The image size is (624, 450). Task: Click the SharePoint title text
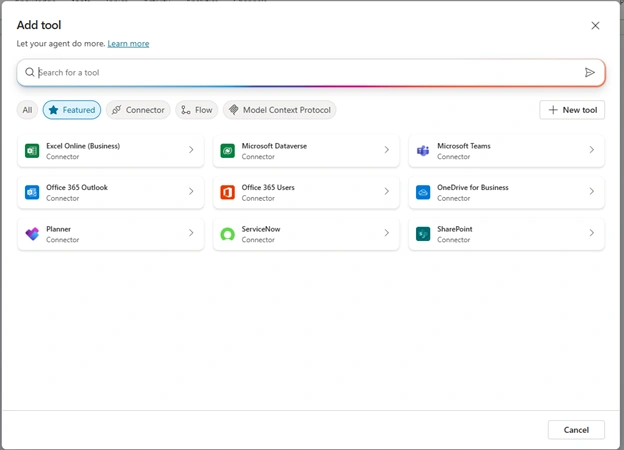[454, 229]
